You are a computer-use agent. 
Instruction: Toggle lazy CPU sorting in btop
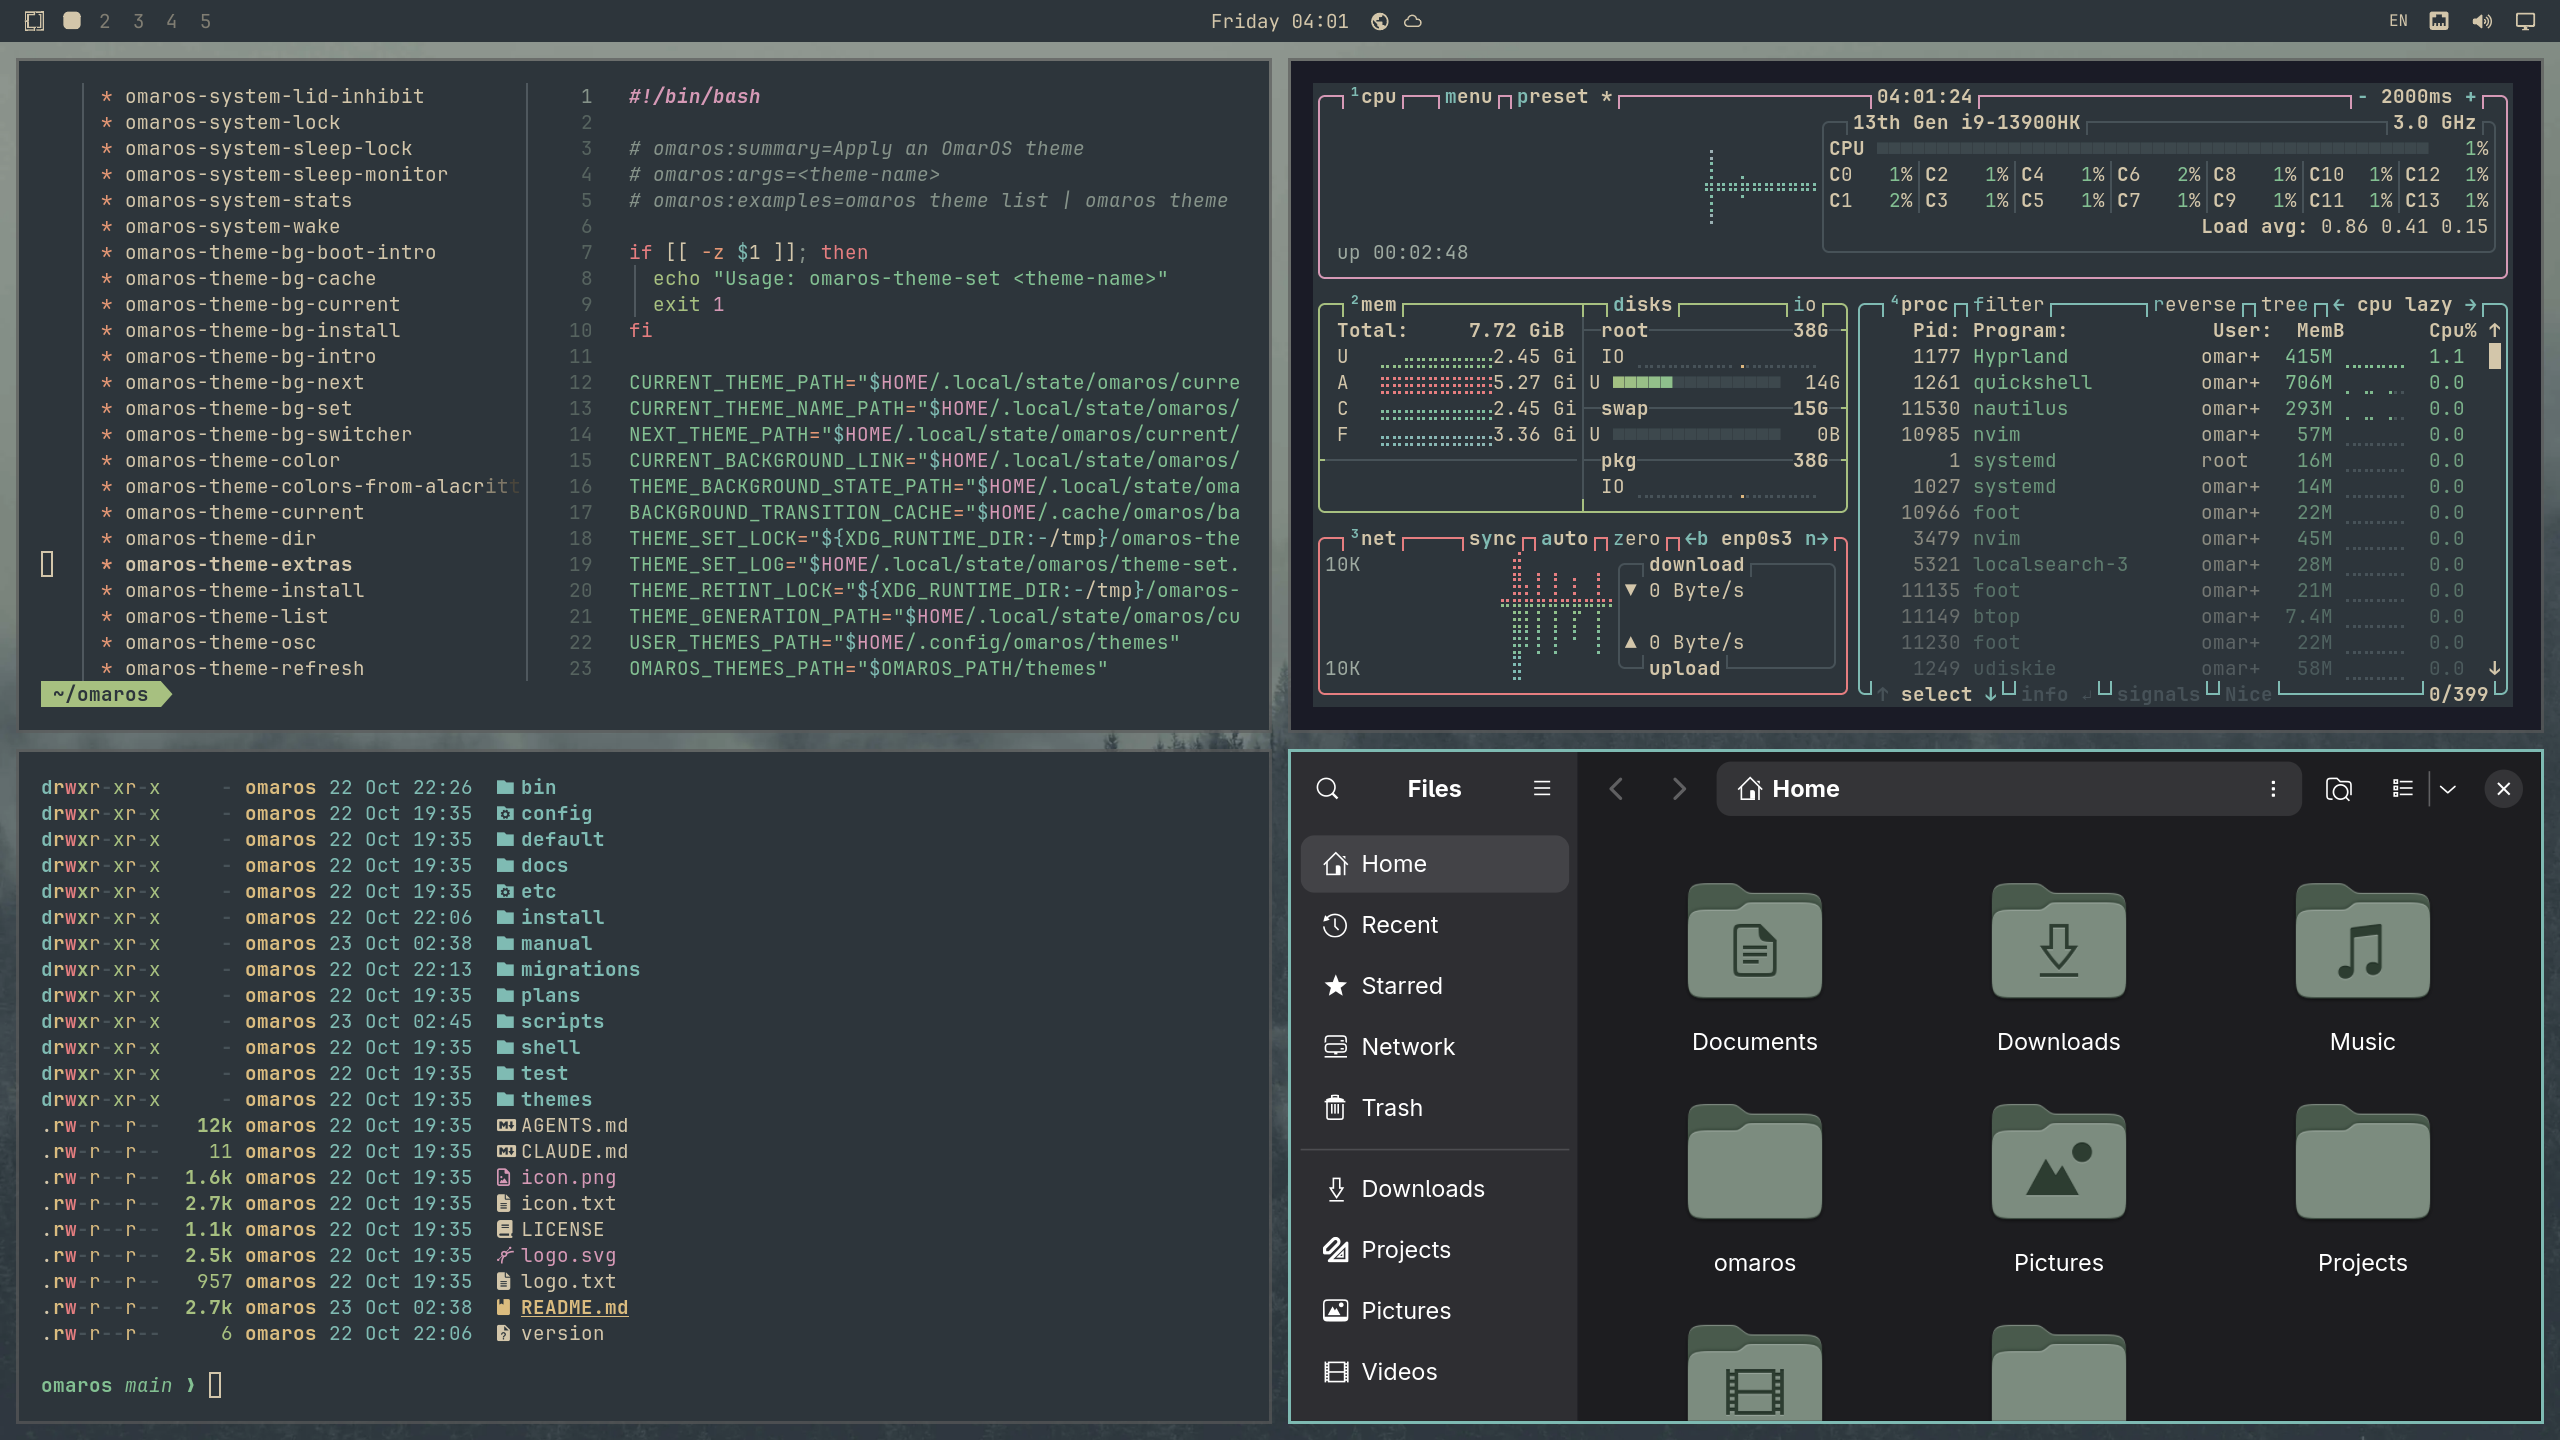click(x=2428, y=305)
